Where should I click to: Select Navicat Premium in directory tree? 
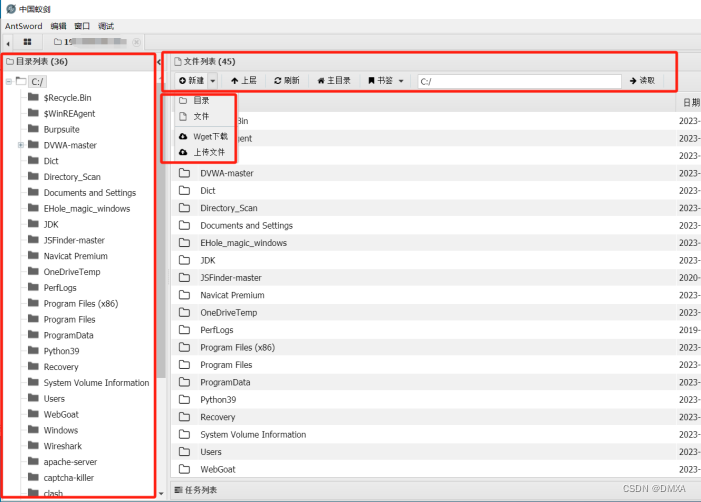(76, 256)
